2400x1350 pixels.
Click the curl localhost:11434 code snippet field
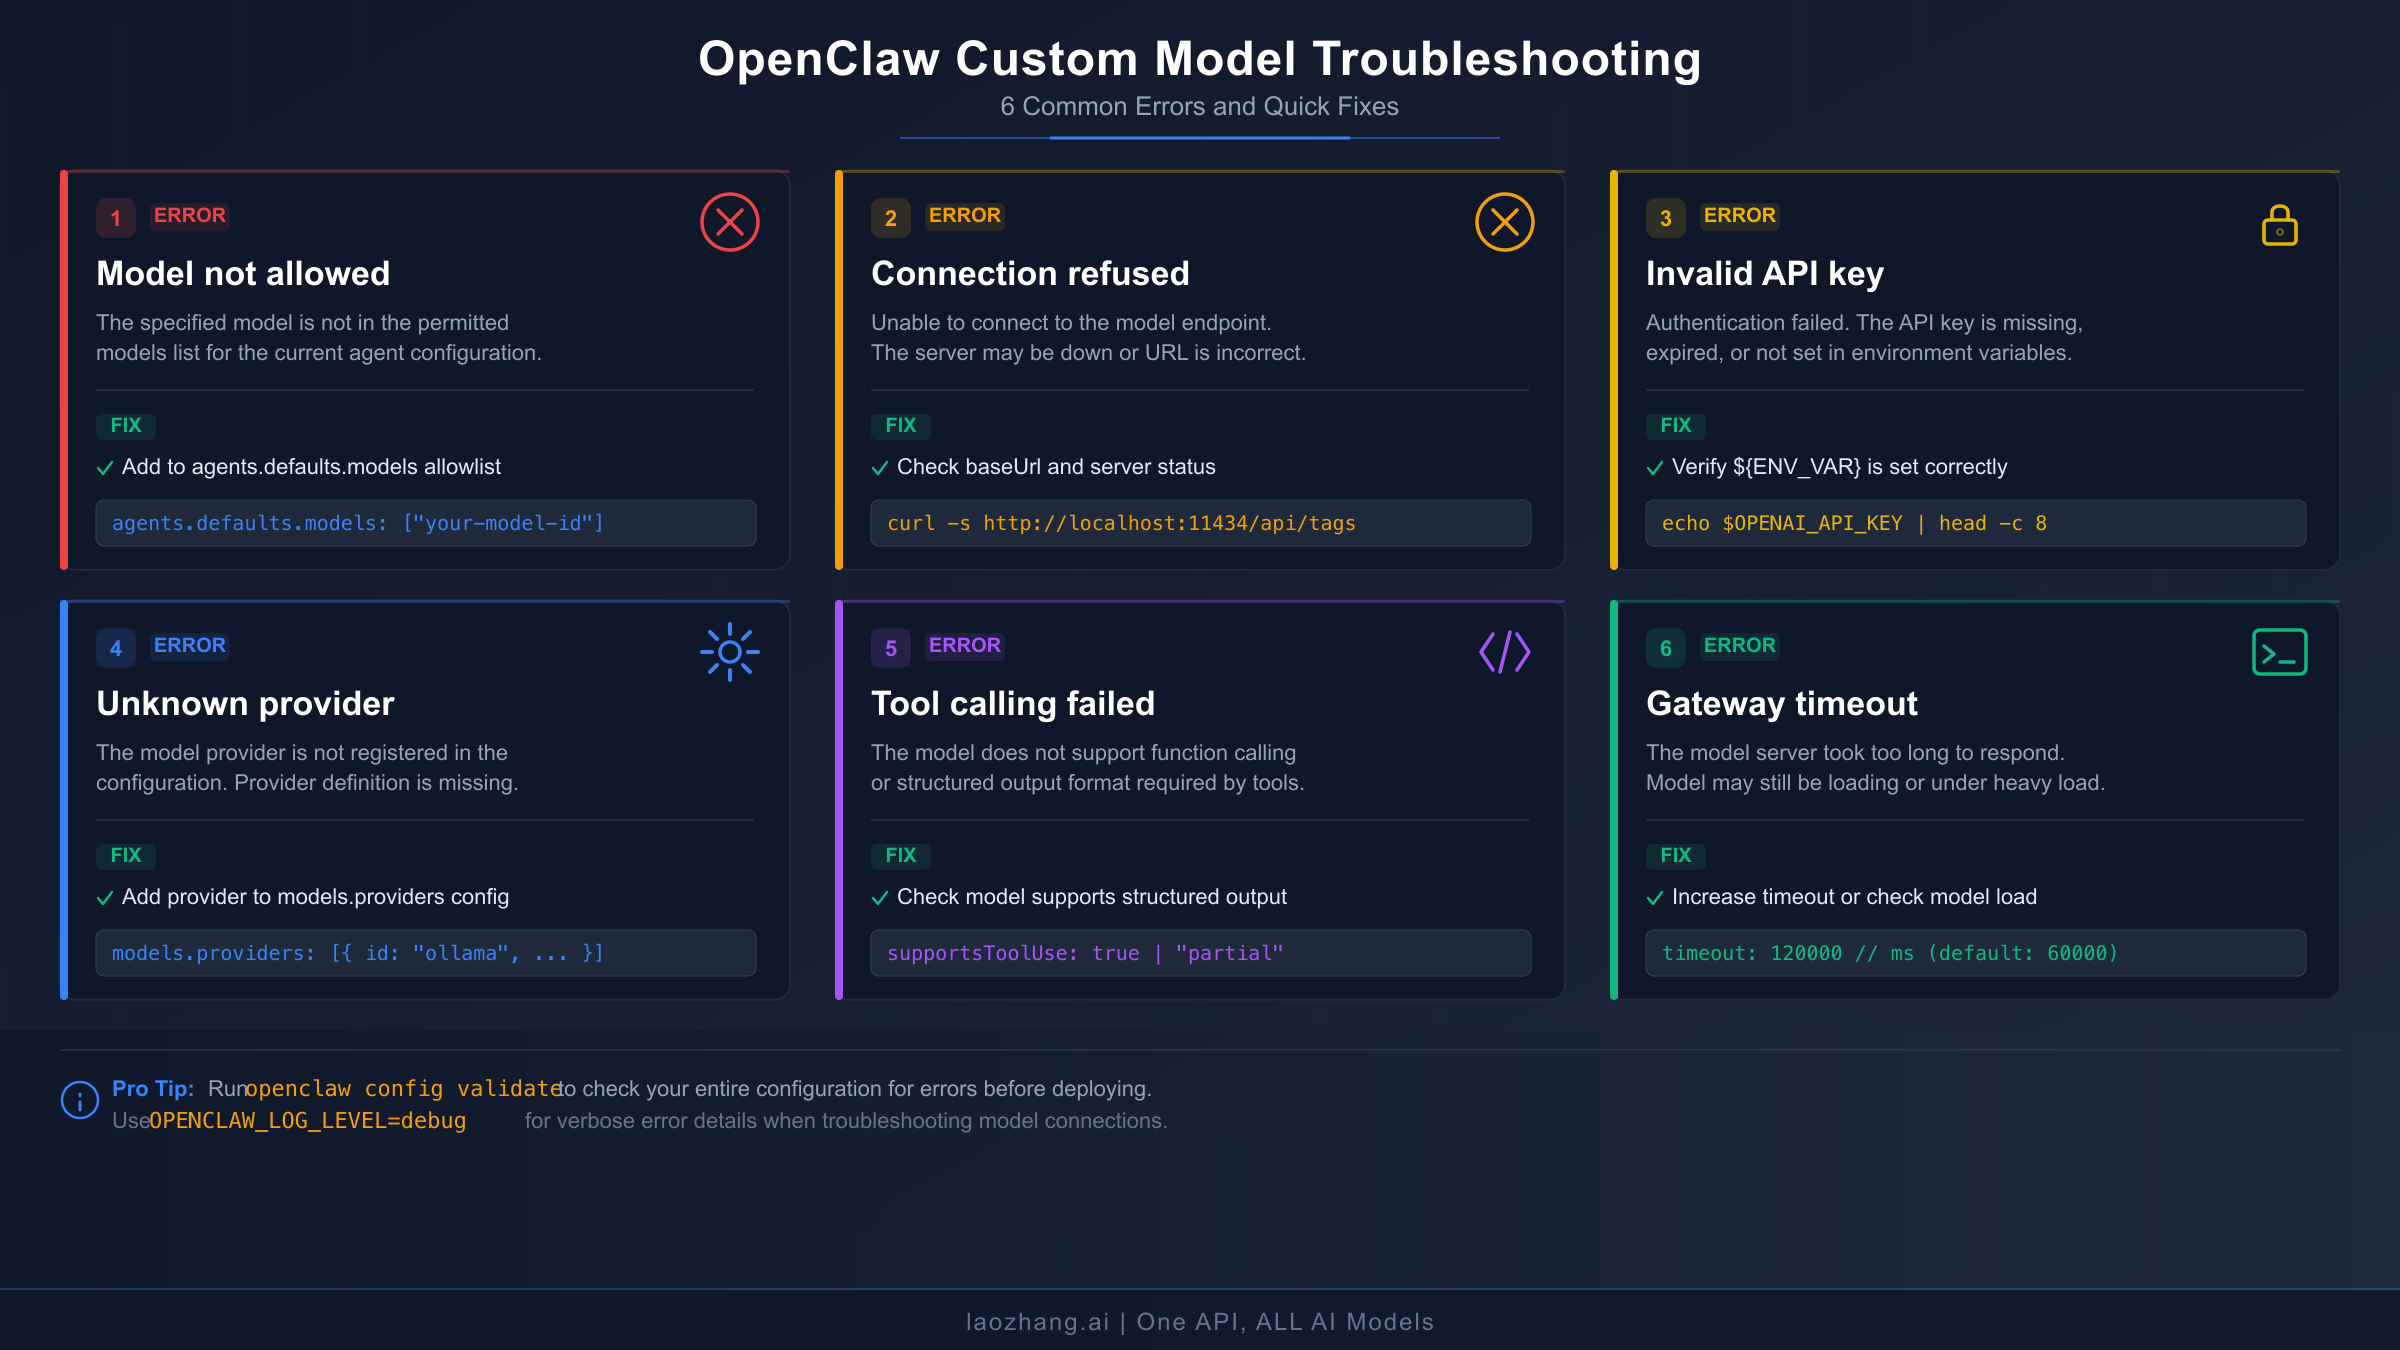tap(1199, 522)
